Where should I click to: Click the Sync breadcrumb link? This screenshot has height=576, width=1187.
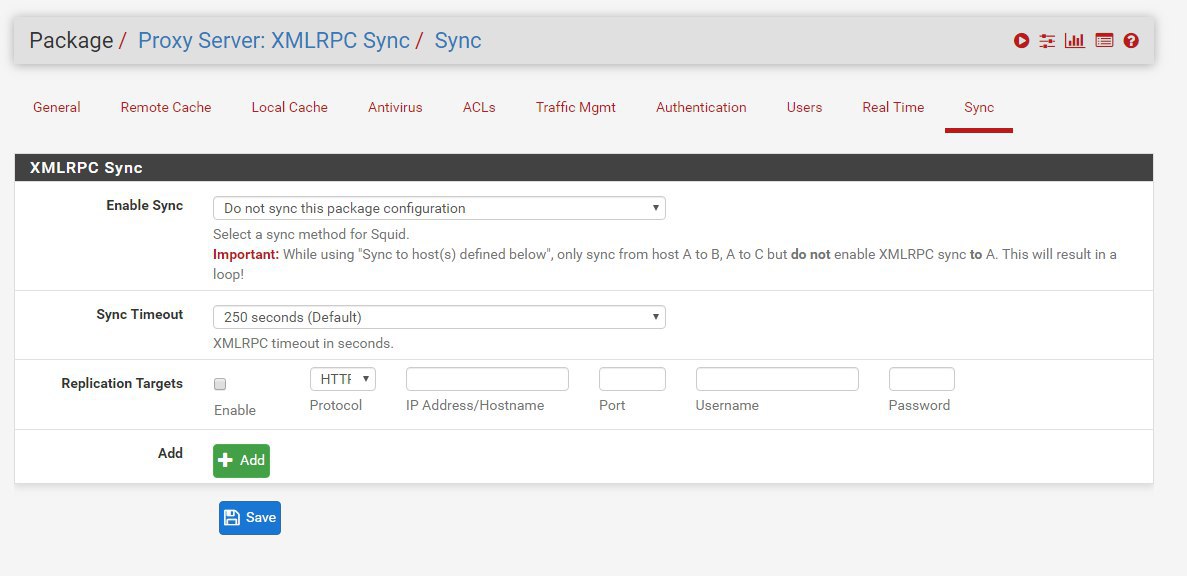[458, 40]
